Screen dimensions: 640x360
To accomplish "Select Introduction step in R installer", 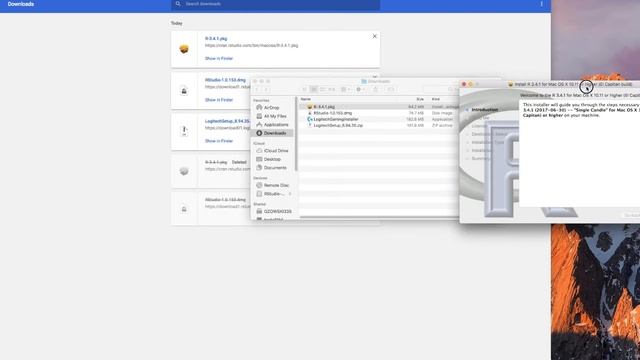I will [484, 110].
